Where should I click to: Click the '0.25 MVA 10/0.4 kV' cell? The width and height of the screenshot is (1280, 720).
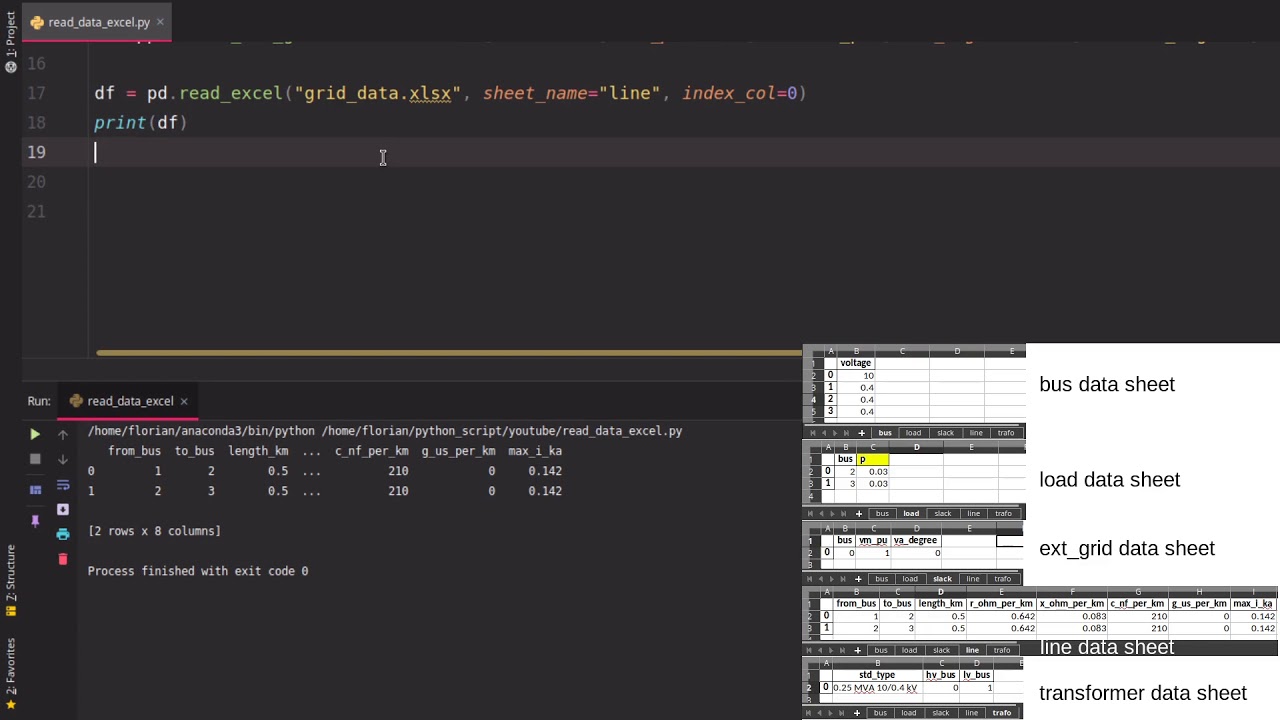[x=875, y=688]
